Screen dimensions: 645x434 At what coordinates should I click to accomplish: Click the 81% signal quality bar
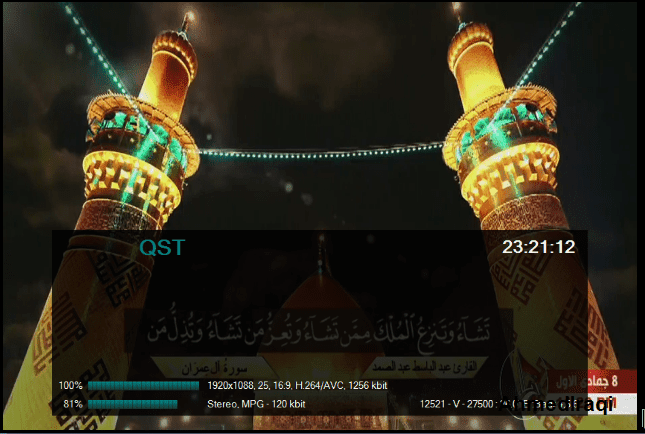[x=132, y=404]
